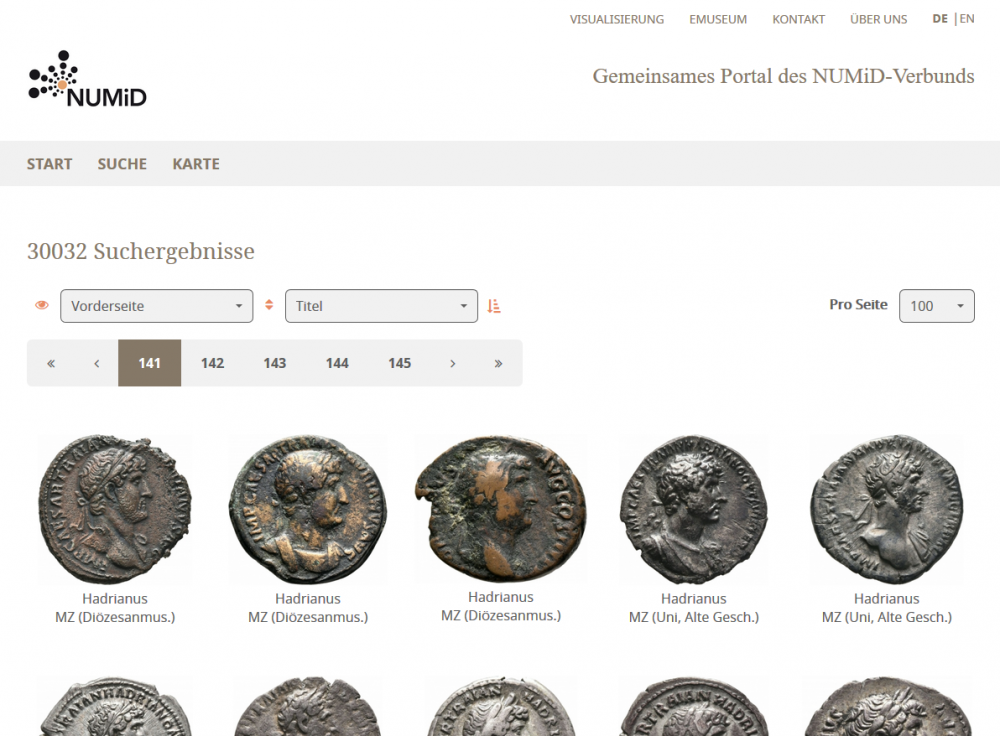This screenshot has height=736, width=1000.
Task: Select page 143 in pagination
Action: pyautogui.click(x=275, y=363)
